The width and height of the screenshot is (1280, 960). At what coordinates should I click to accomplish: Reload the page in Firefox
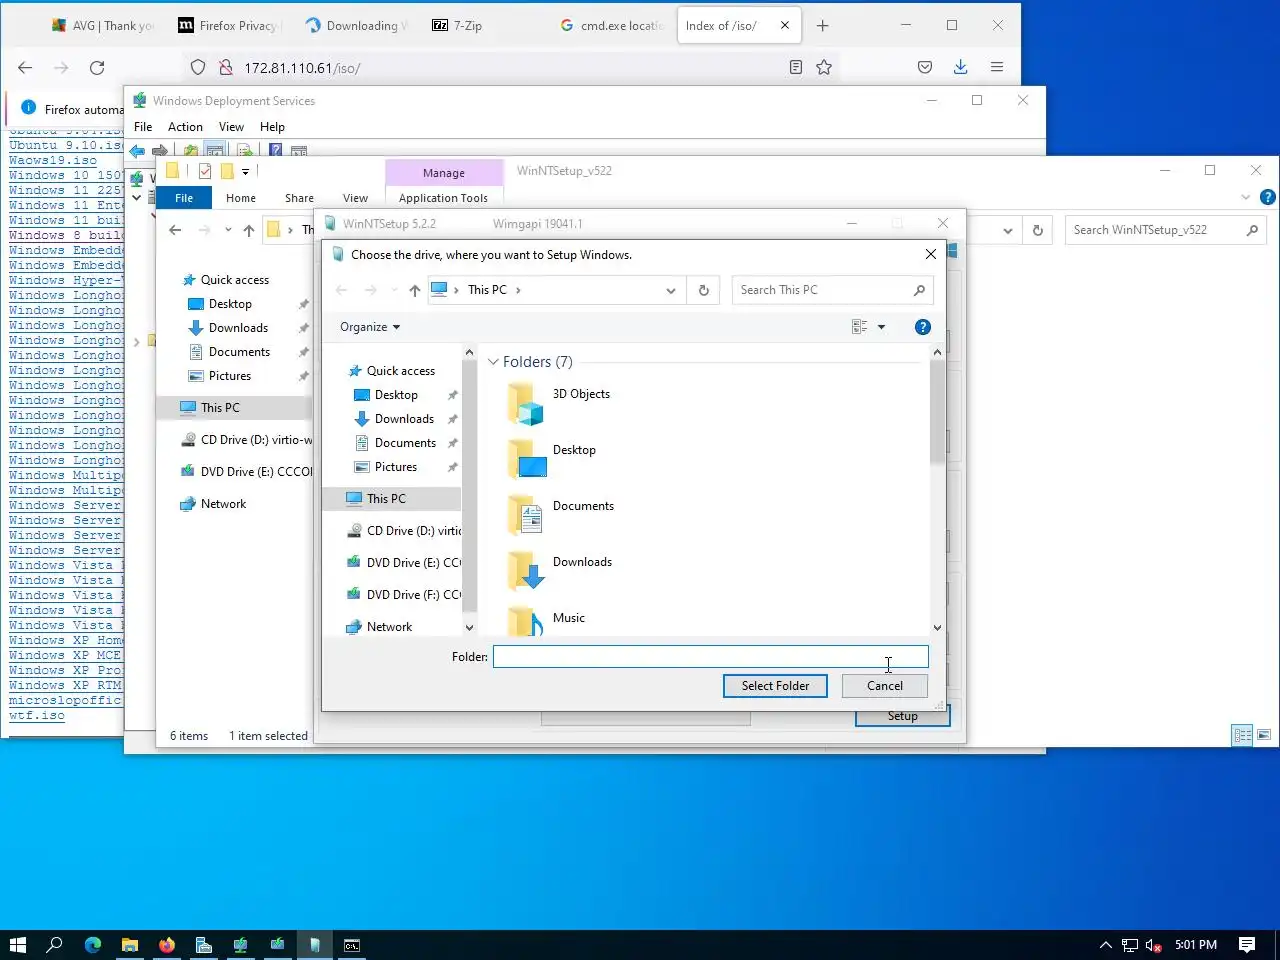[97, 67]
